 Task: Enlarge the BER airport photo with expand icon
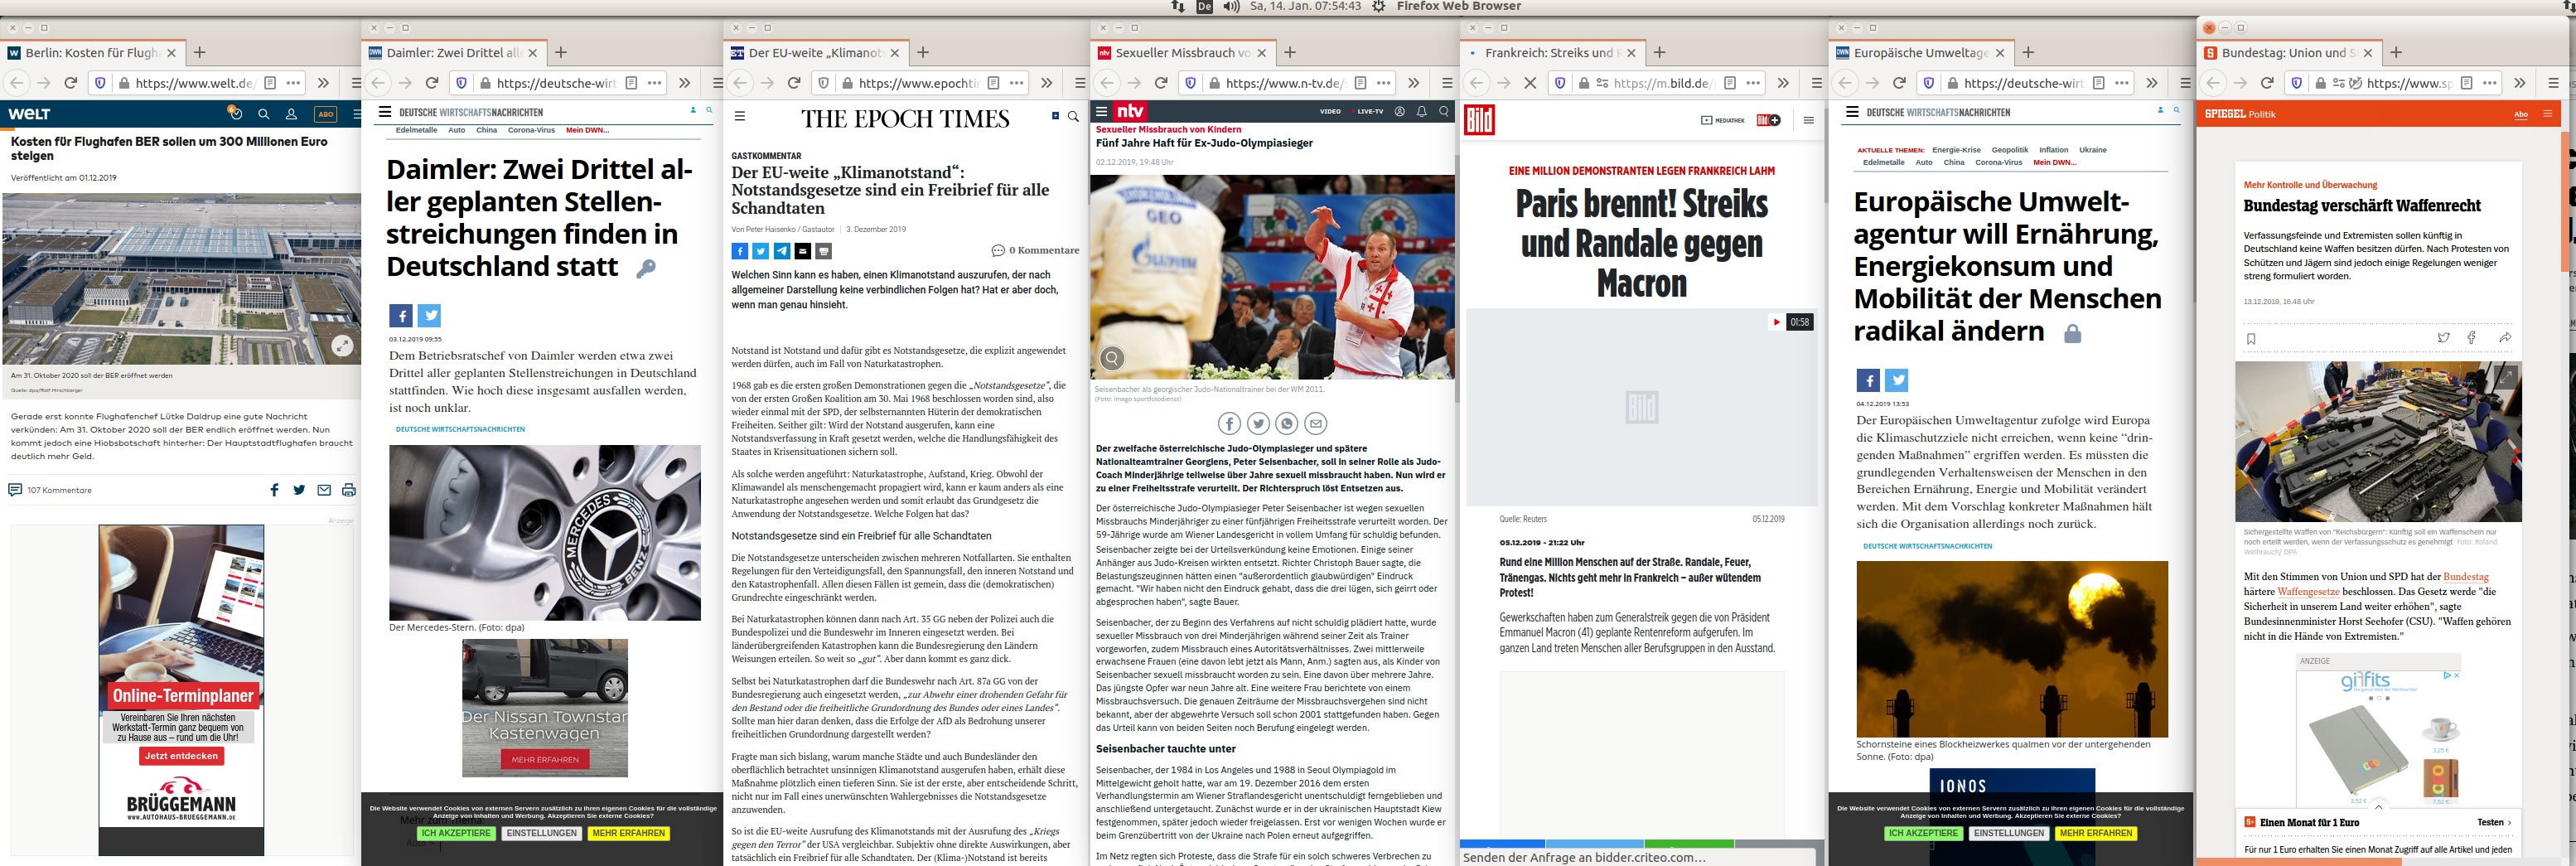click(342, 346)
